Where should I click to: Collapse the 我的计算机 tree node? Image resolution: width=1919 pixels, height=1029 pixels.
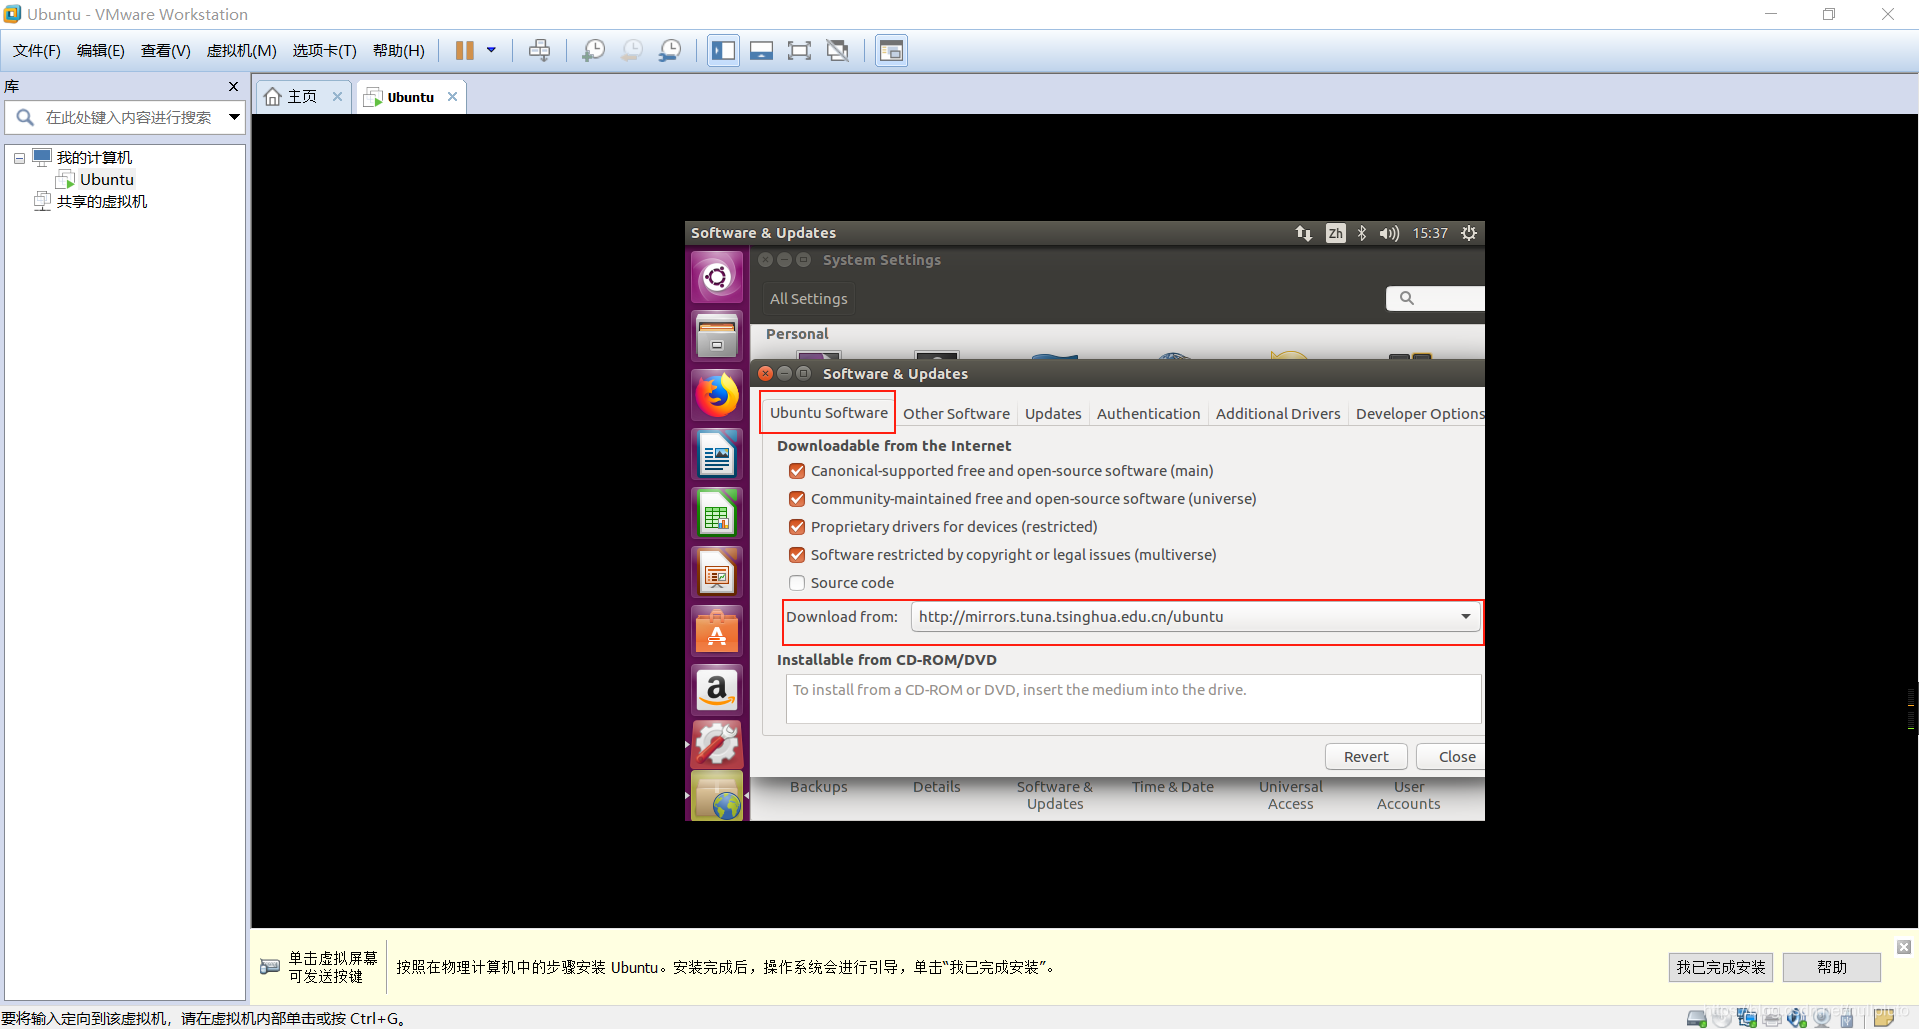[19, 158]
